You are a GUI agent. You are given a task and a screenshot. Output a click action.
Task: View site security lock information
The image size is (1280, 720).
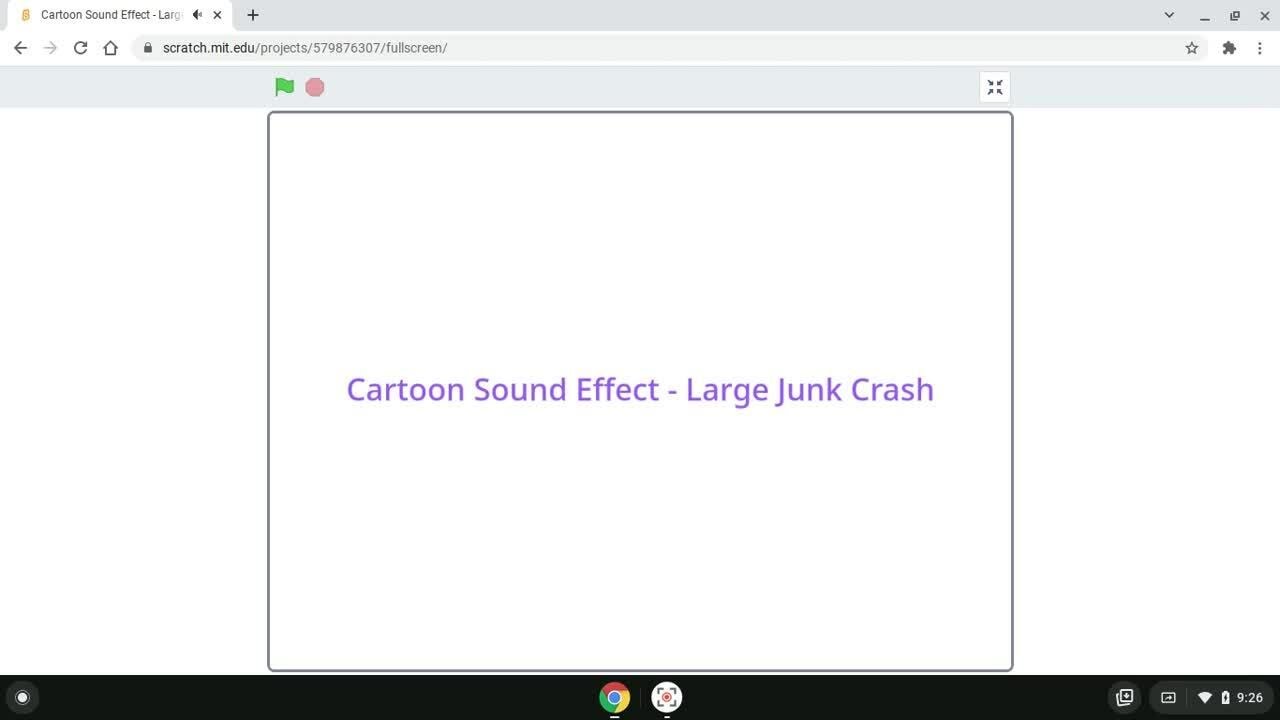pyautogui.click(x=148, y=48)
